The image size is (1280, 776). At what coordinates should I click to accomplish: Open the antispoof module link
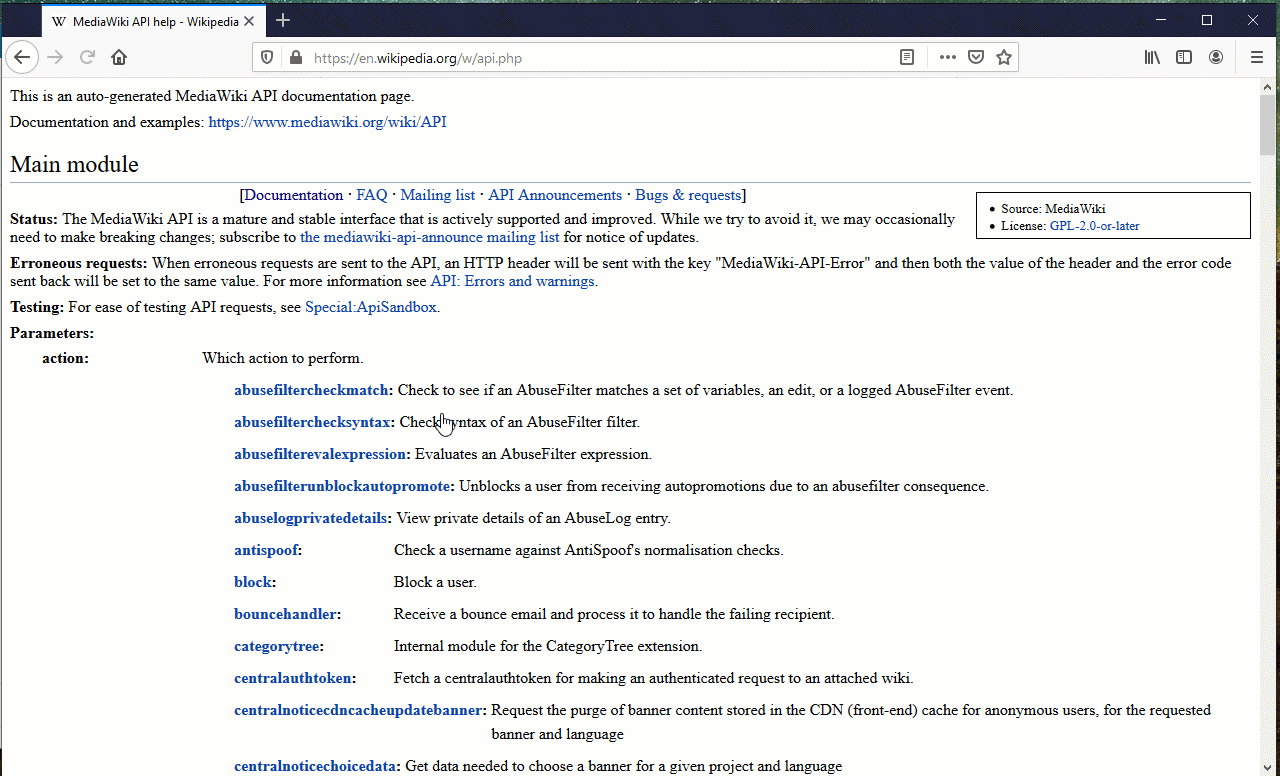[x=265, y=550]
